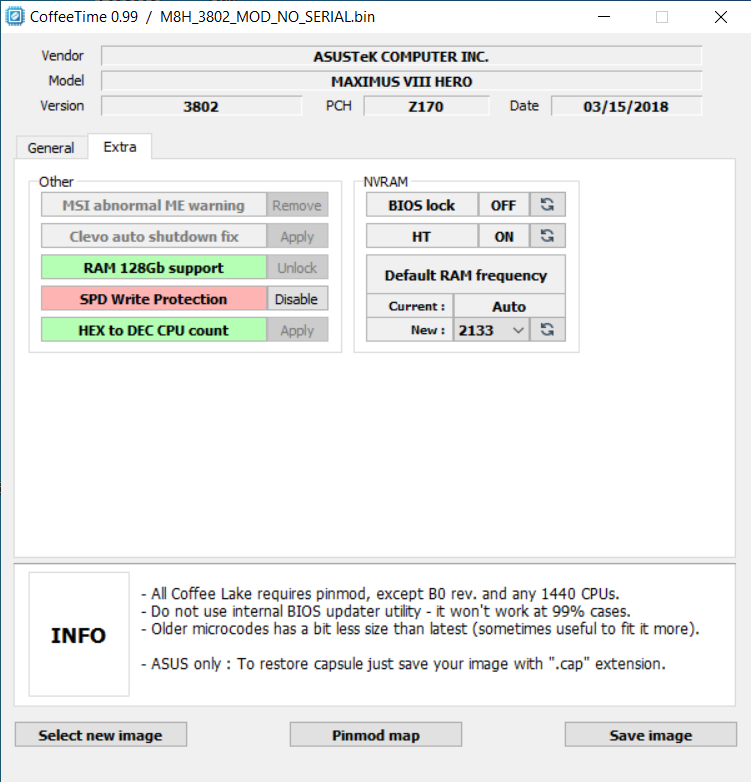Toggle HT ON value
Viewport: 751px width, 782px height.
504,236
